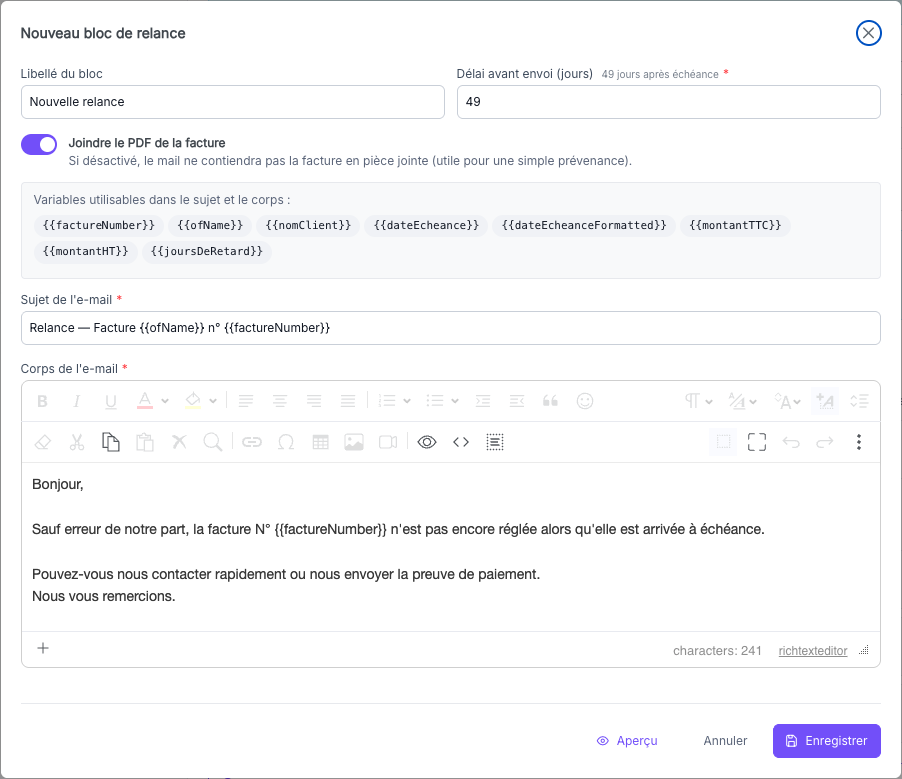Screen dimensions: 902x779
Task: Apply italic formatting
Action: [77, 401]
